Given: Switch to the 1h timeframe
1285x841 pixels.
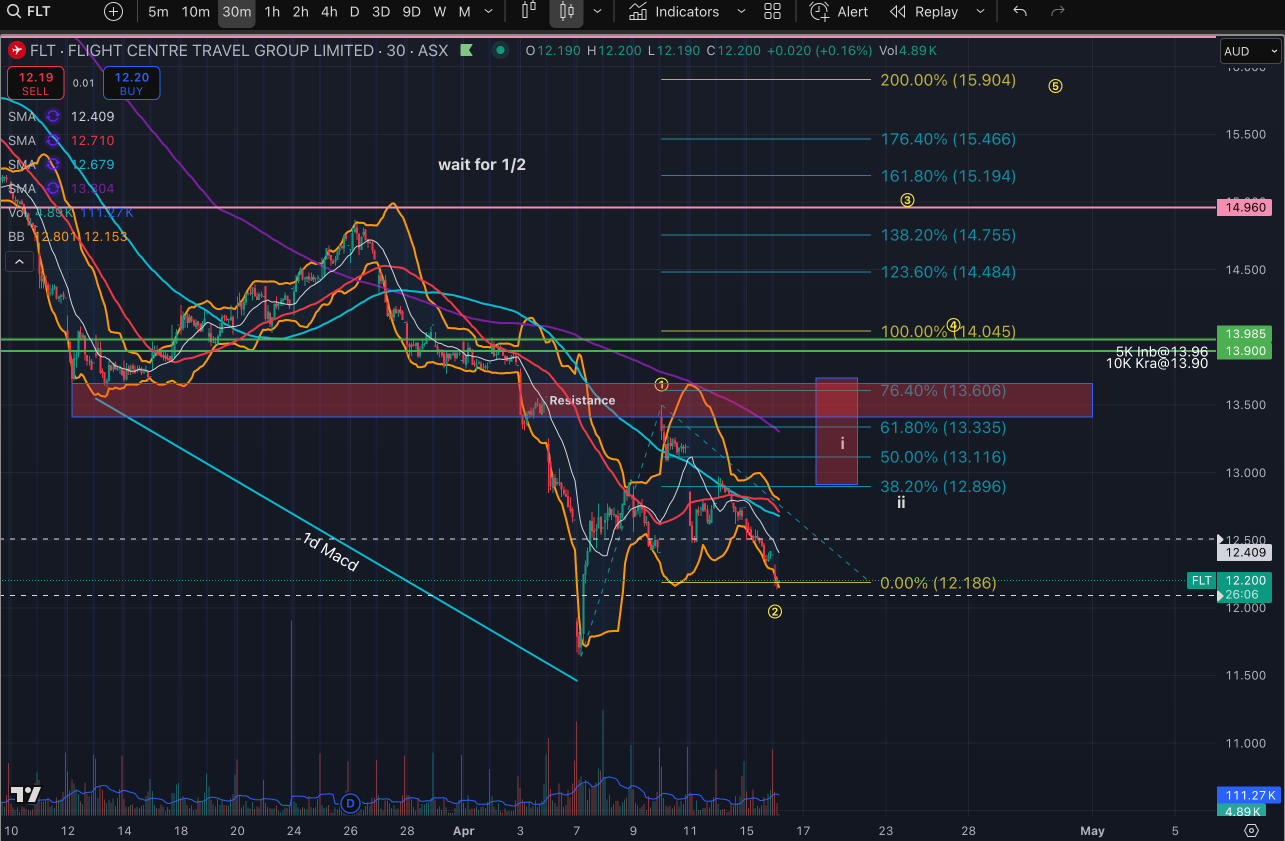Looking at the screenshot, I should 272,12.
